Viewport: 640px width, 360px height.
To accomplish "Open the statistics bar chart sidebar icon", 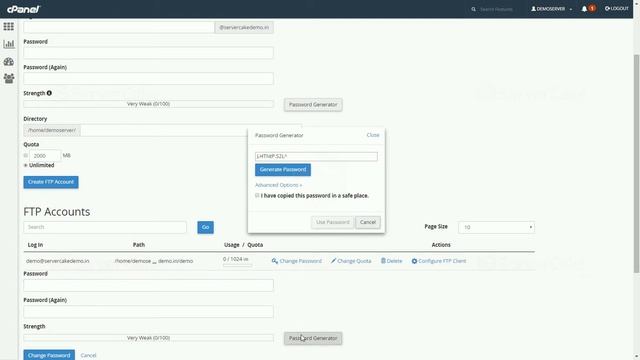I will [9, 44].
